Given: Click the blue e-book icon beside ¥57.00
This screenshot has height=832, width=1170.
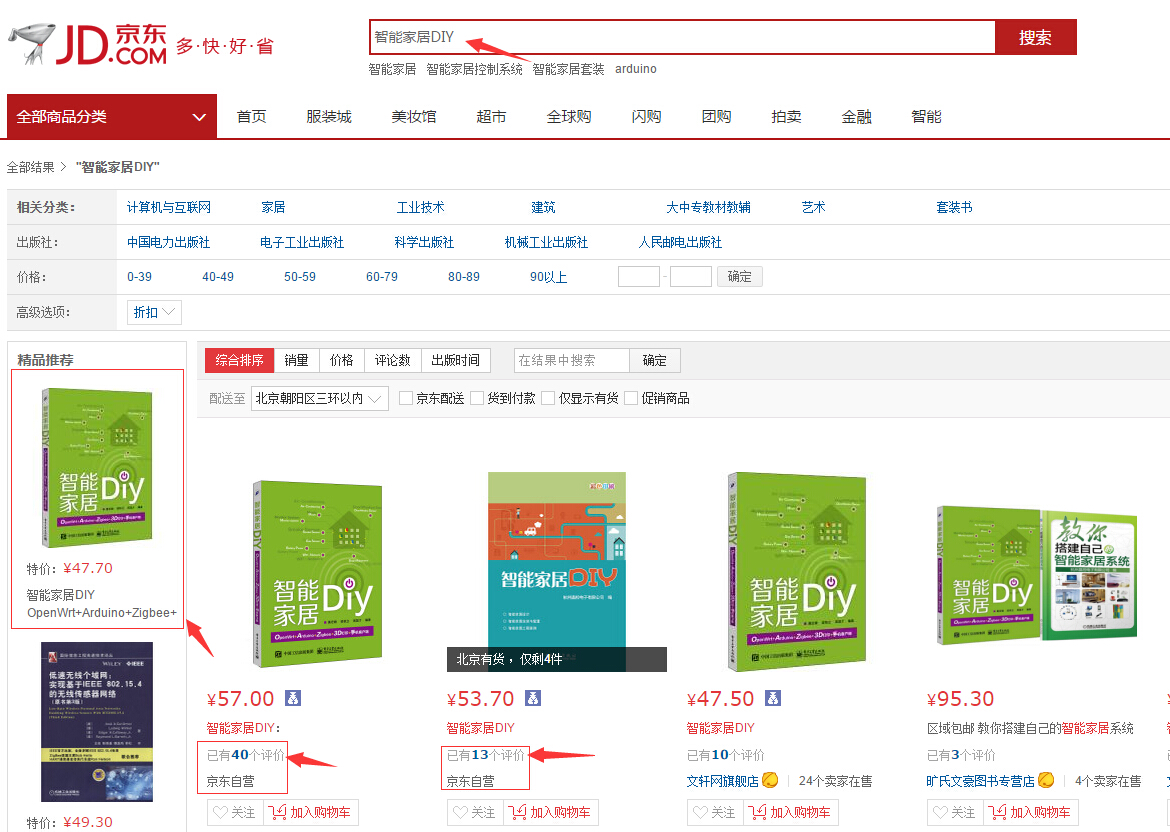Looking at the screenshot, I should pyautogui.click(x=293, y=698).
